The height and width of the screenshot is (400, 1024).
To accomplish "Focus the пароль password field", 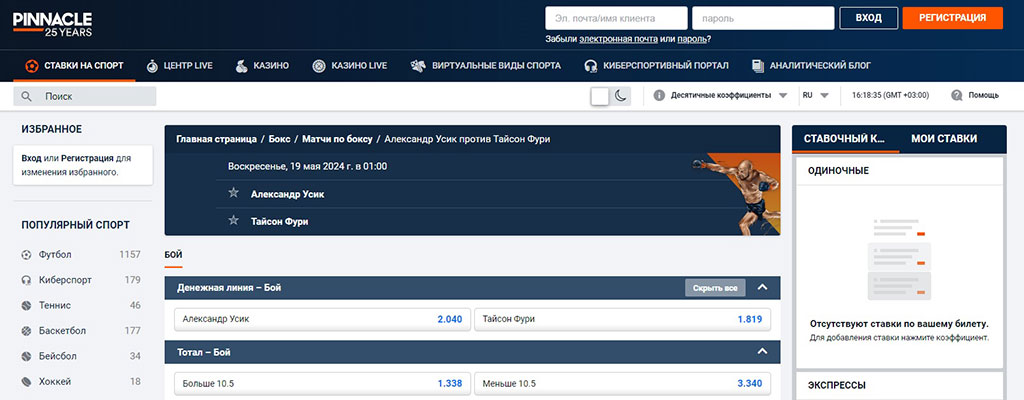I will 763,18.
